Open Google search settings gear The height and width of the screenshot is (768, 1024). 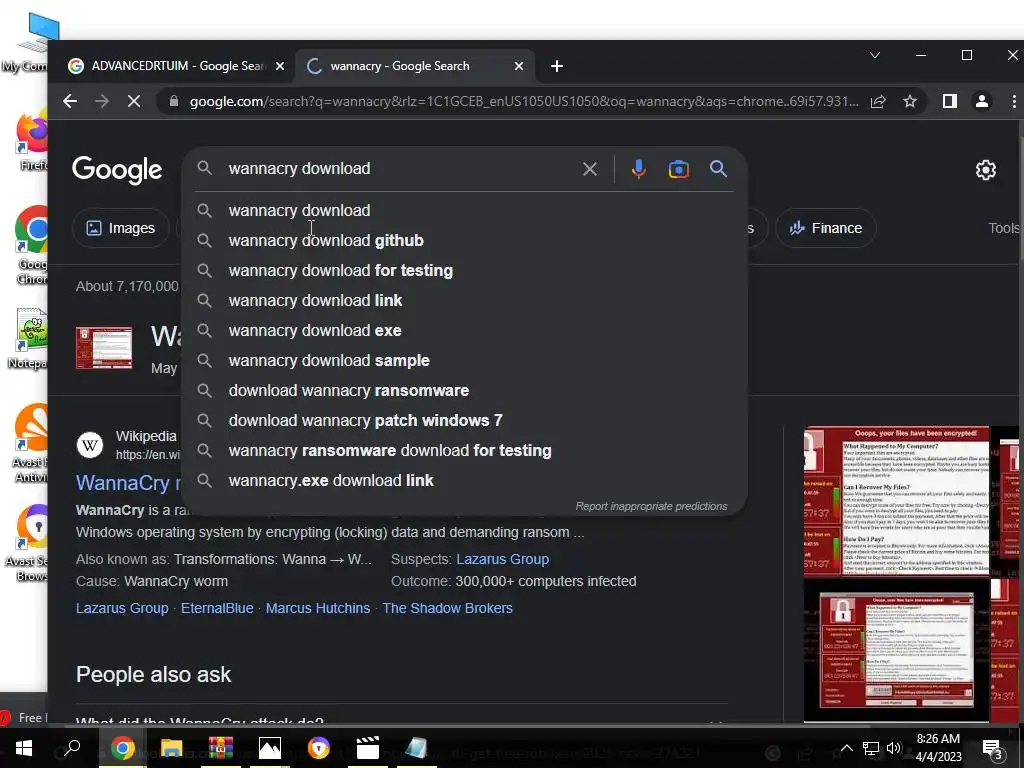point(985,170)
